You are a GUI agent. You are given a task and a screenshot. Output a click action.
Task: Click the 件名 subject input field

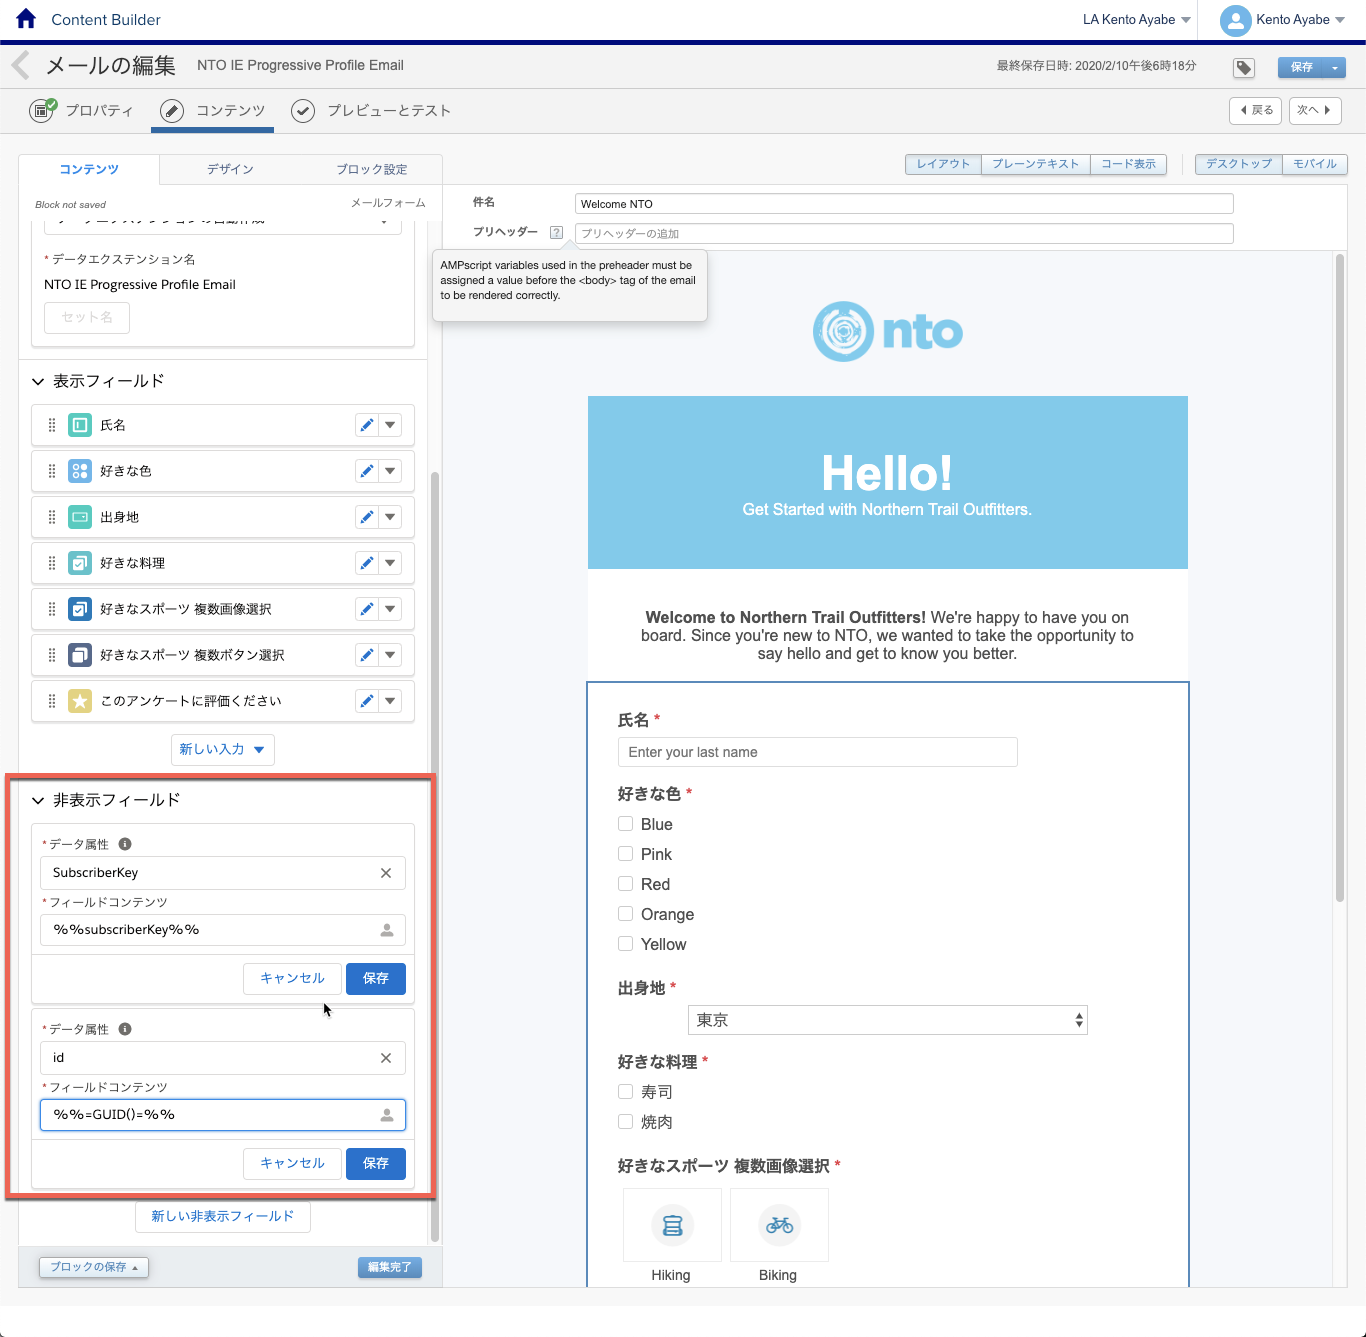tap(904, 204)
